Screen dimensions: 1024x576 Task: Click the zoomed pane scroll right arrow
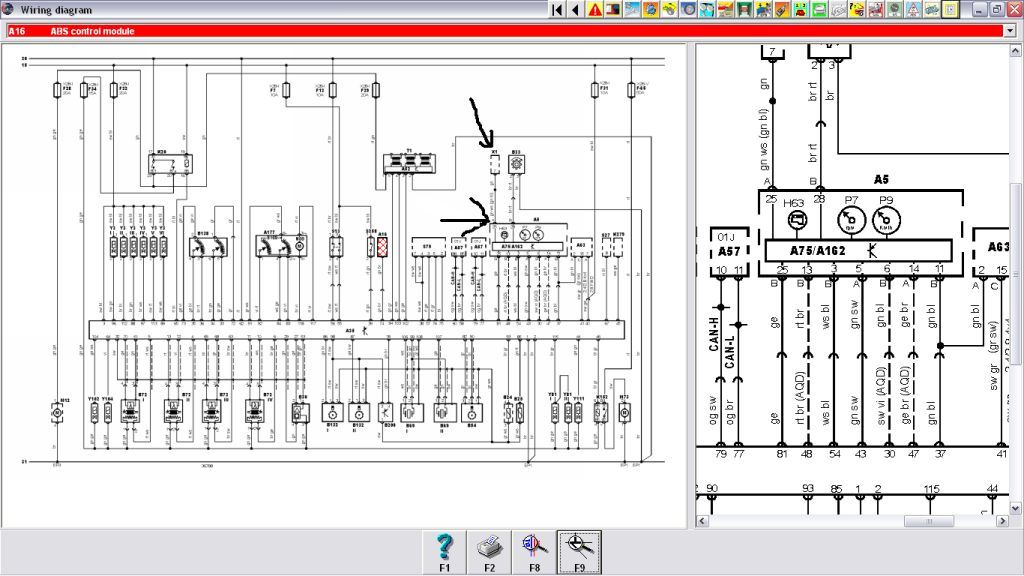click(x=1003, y=521)
